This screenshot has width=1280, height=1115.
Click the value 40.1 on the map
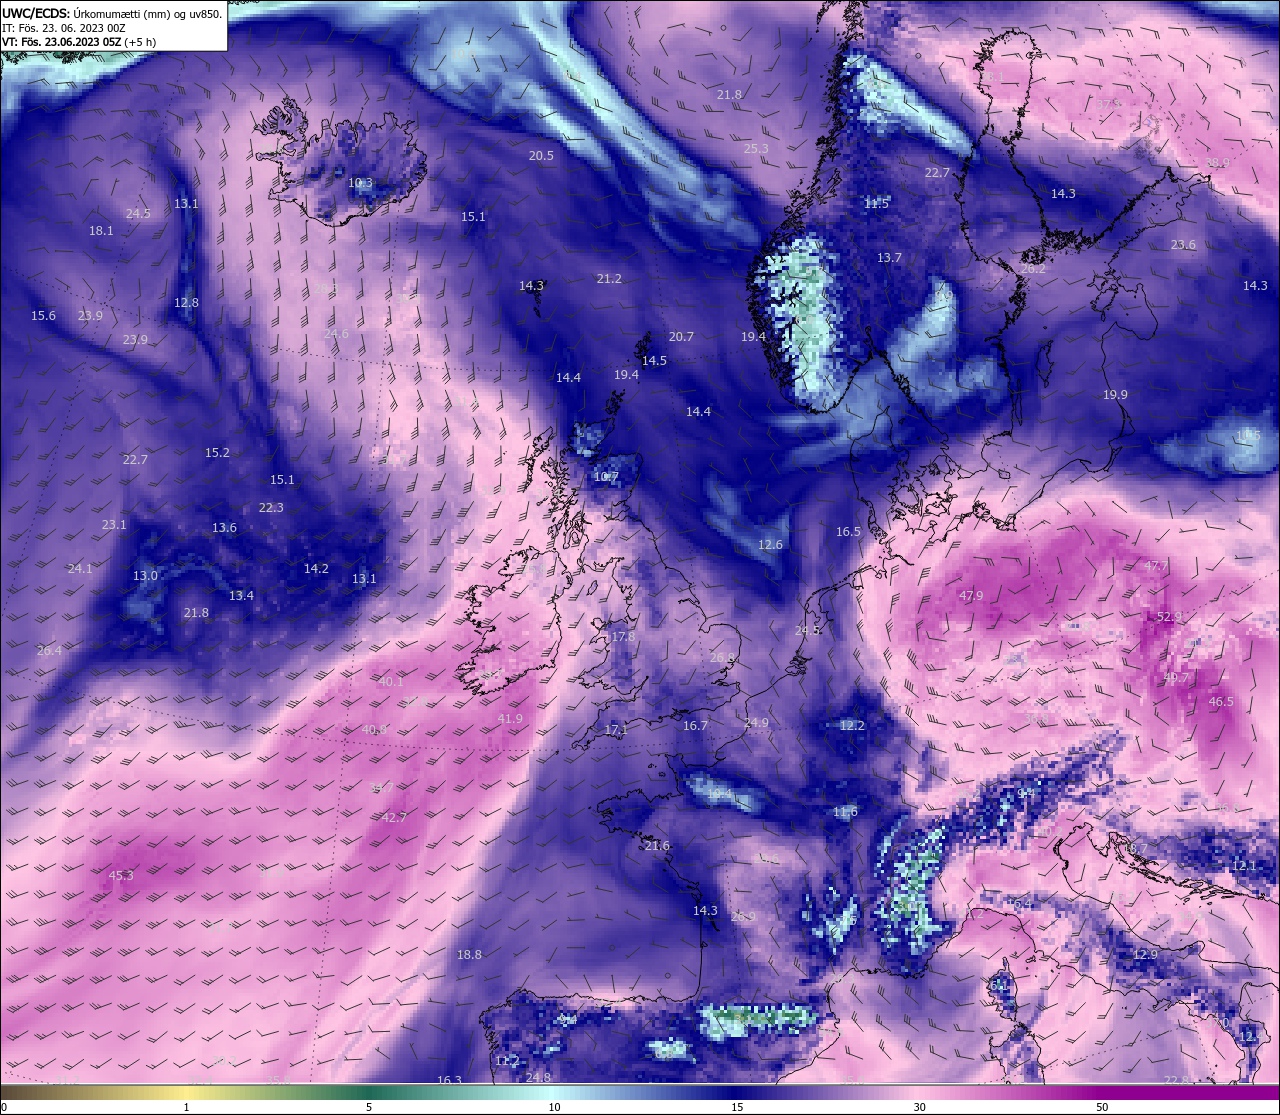tap(391, 682)
